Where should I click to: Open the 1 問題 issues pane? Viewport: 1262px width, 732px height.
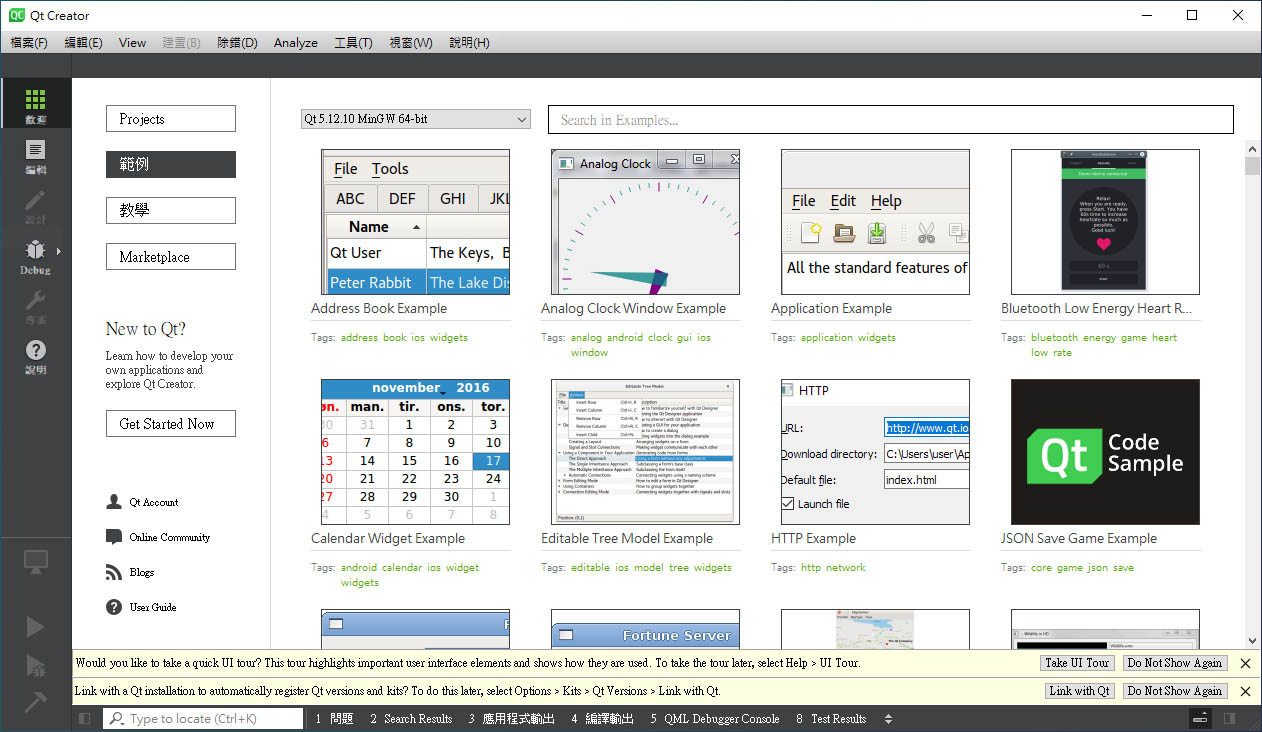click(334, 719)
